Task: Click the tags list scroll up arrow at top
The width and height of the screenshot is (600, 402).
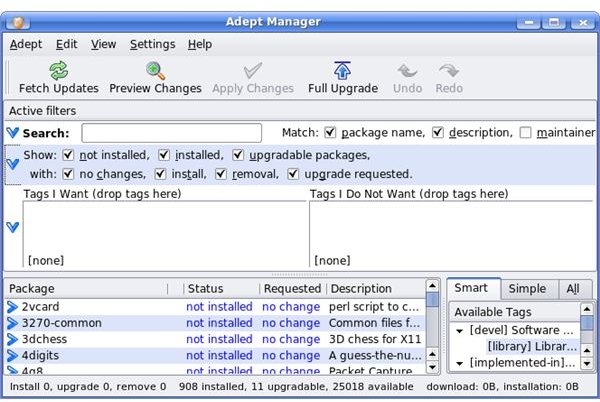Action: [x=586, y=309]
